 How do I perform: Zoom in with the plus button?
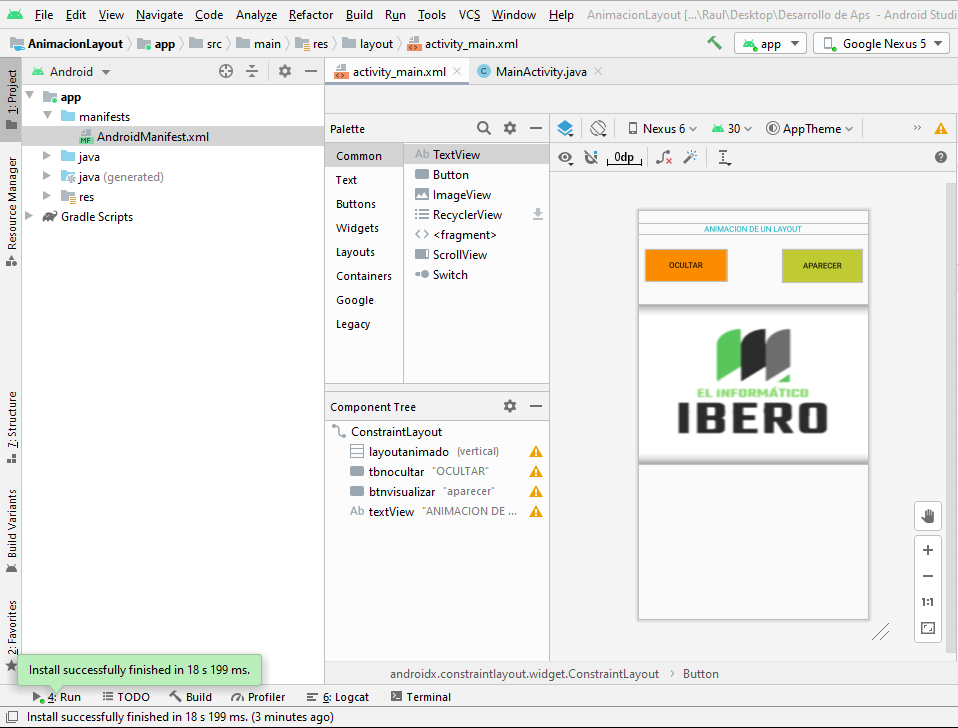(927, 550)
